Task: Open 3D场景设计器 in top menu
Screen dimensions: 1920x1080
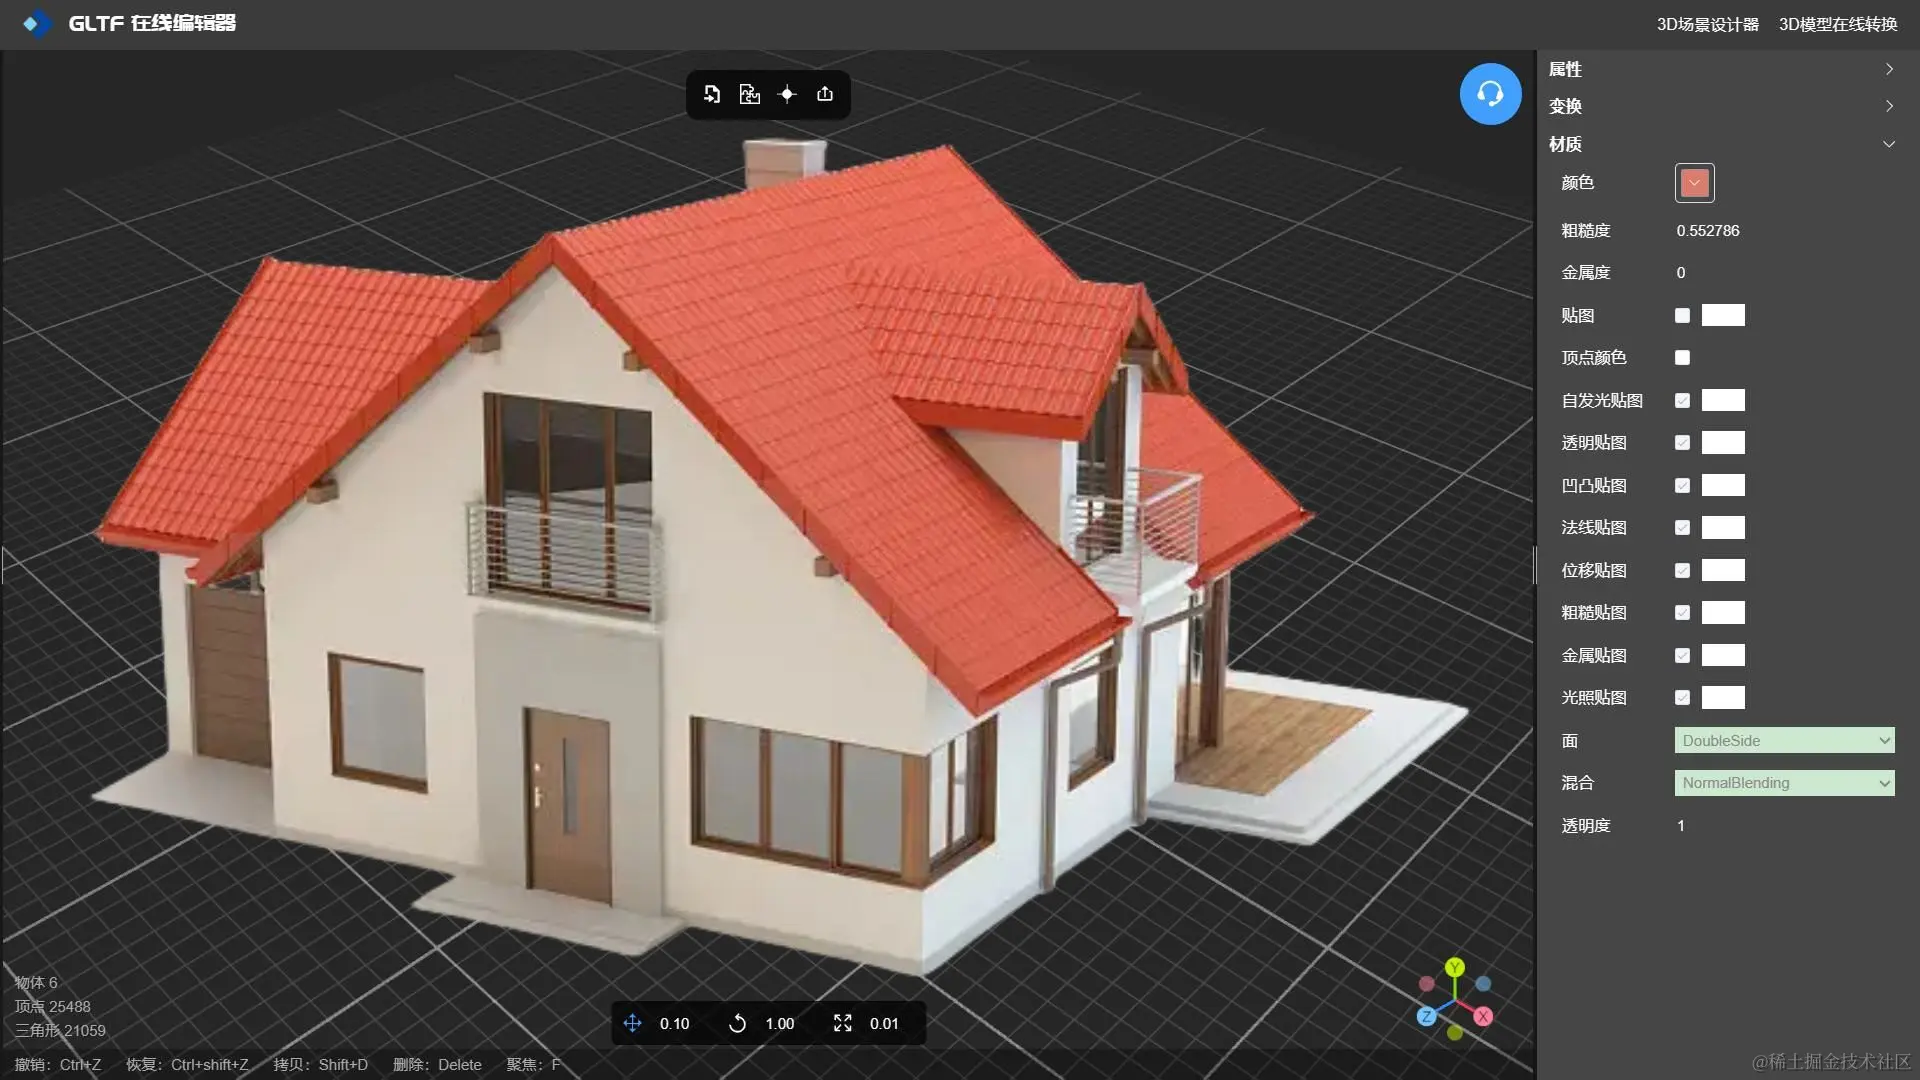Action: (x=1707, y=24)
